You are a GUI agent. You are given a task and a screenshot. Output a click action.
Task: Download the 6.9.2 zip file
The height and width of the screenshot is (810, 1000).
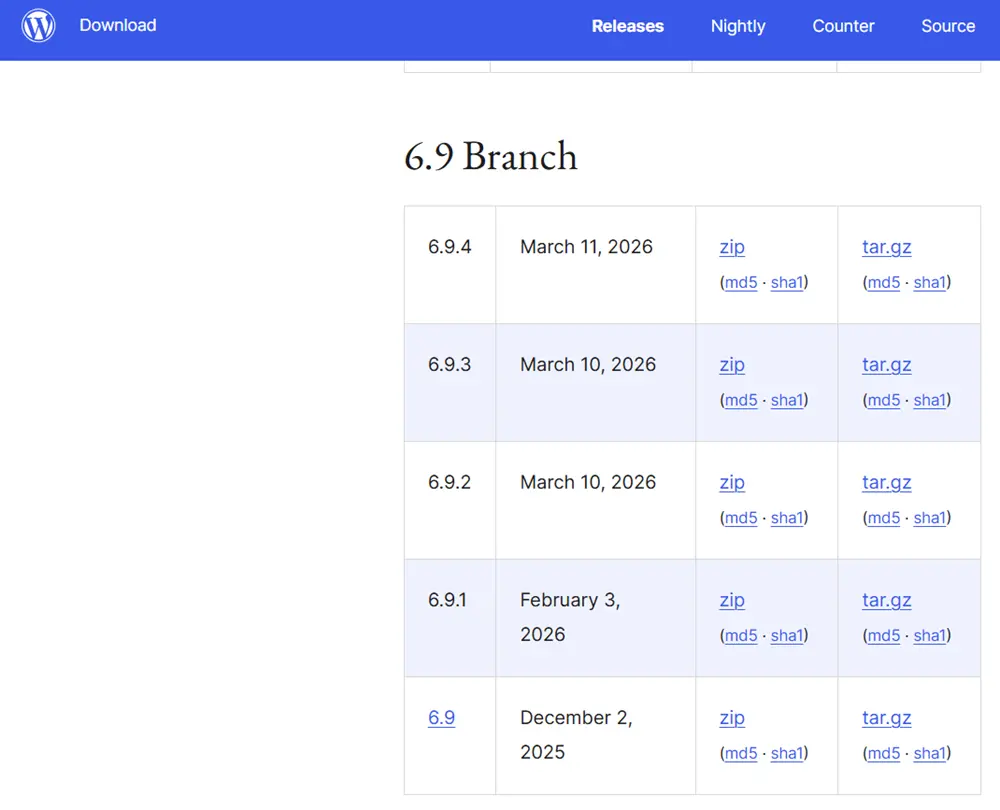732,483
